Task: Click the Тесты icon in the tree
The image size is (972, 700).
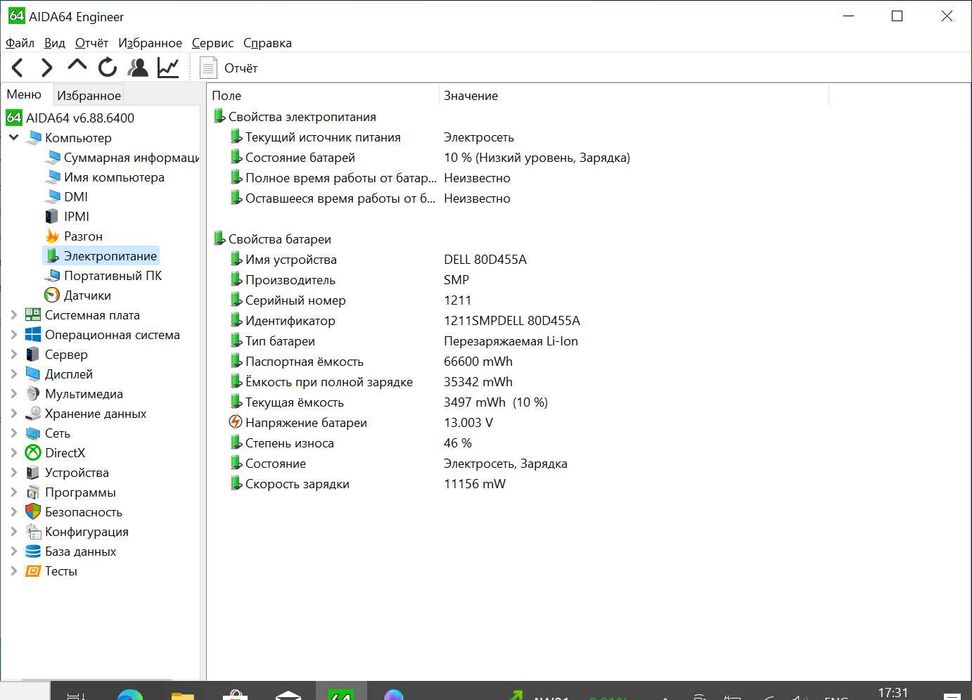Action: [33, 571]
